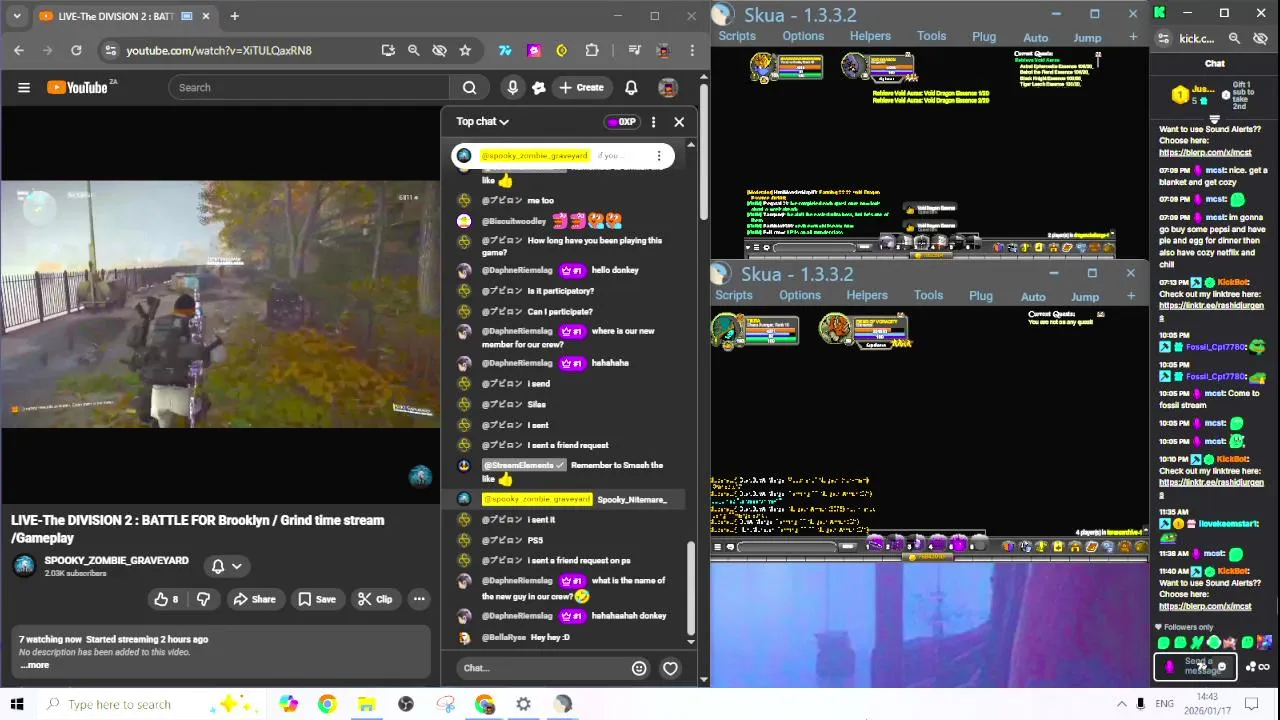Like the video with thumbs up

[166, 599]
